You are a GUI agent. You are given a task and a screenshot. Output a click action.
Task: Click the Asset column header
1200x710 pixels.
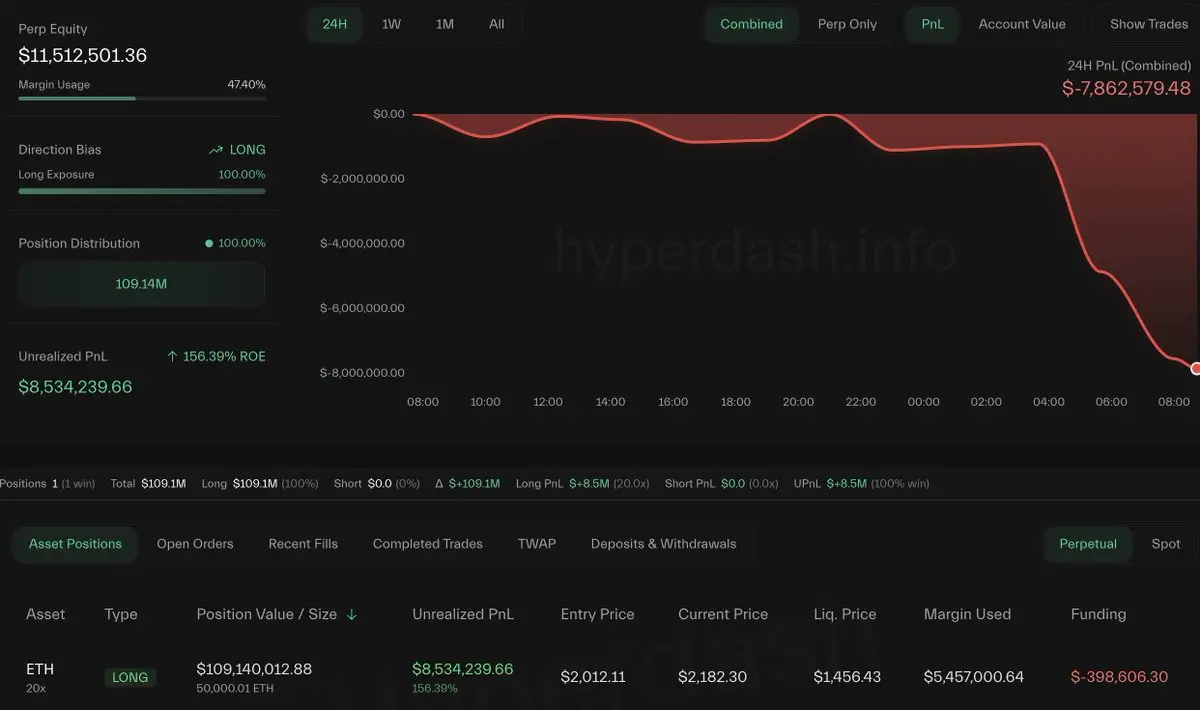[x=45, y=614]
